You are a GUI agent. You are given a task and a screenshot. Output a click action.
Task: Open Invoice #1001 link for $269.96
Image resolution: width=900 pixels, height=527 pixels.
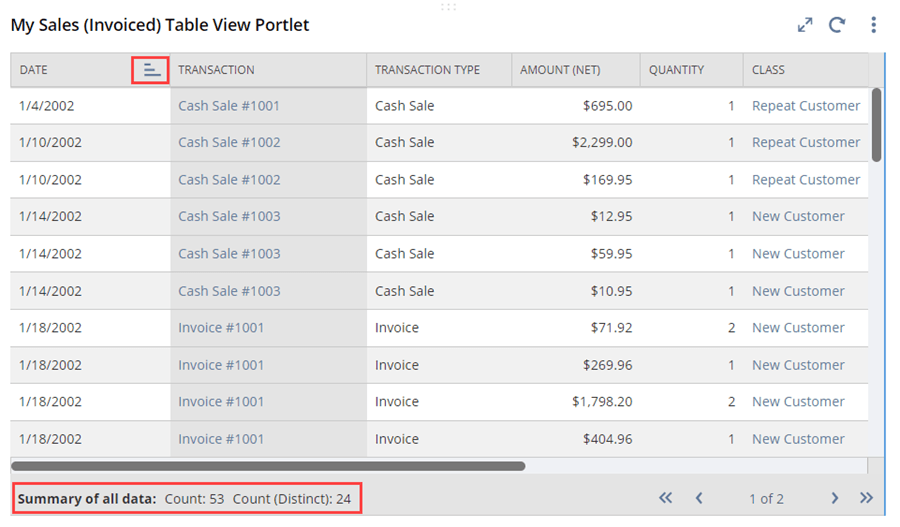click(220, 365)
